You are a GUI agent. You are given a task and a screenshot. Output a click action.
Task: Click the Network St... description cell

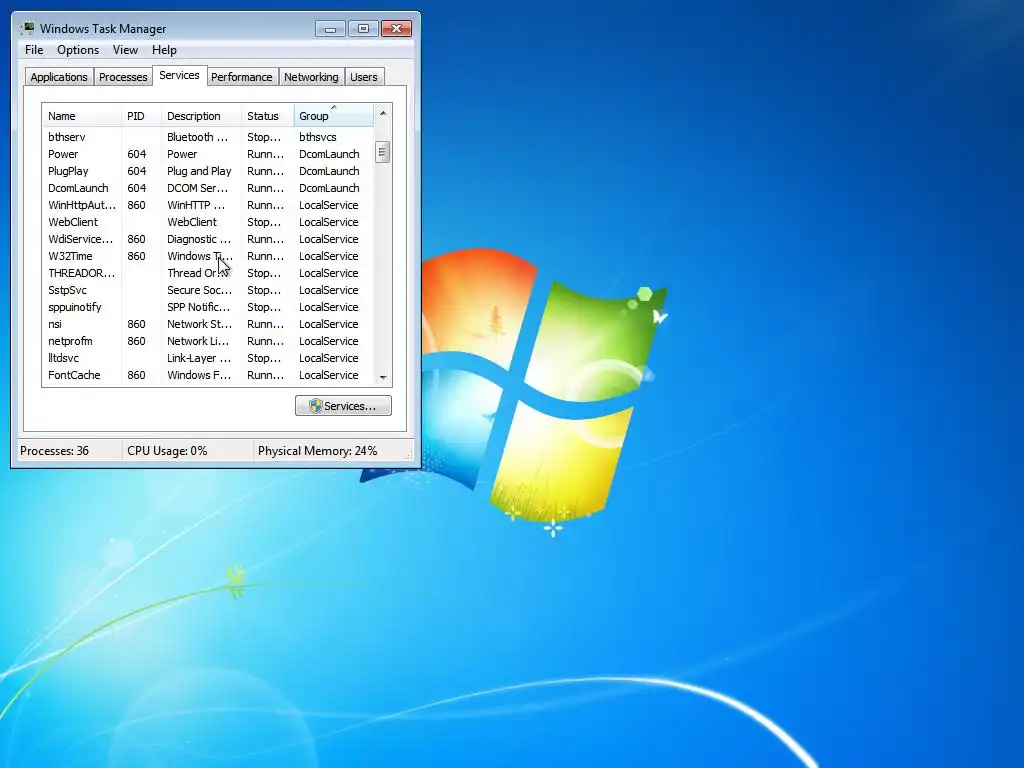pyautogui.click(x=199, y=324)
